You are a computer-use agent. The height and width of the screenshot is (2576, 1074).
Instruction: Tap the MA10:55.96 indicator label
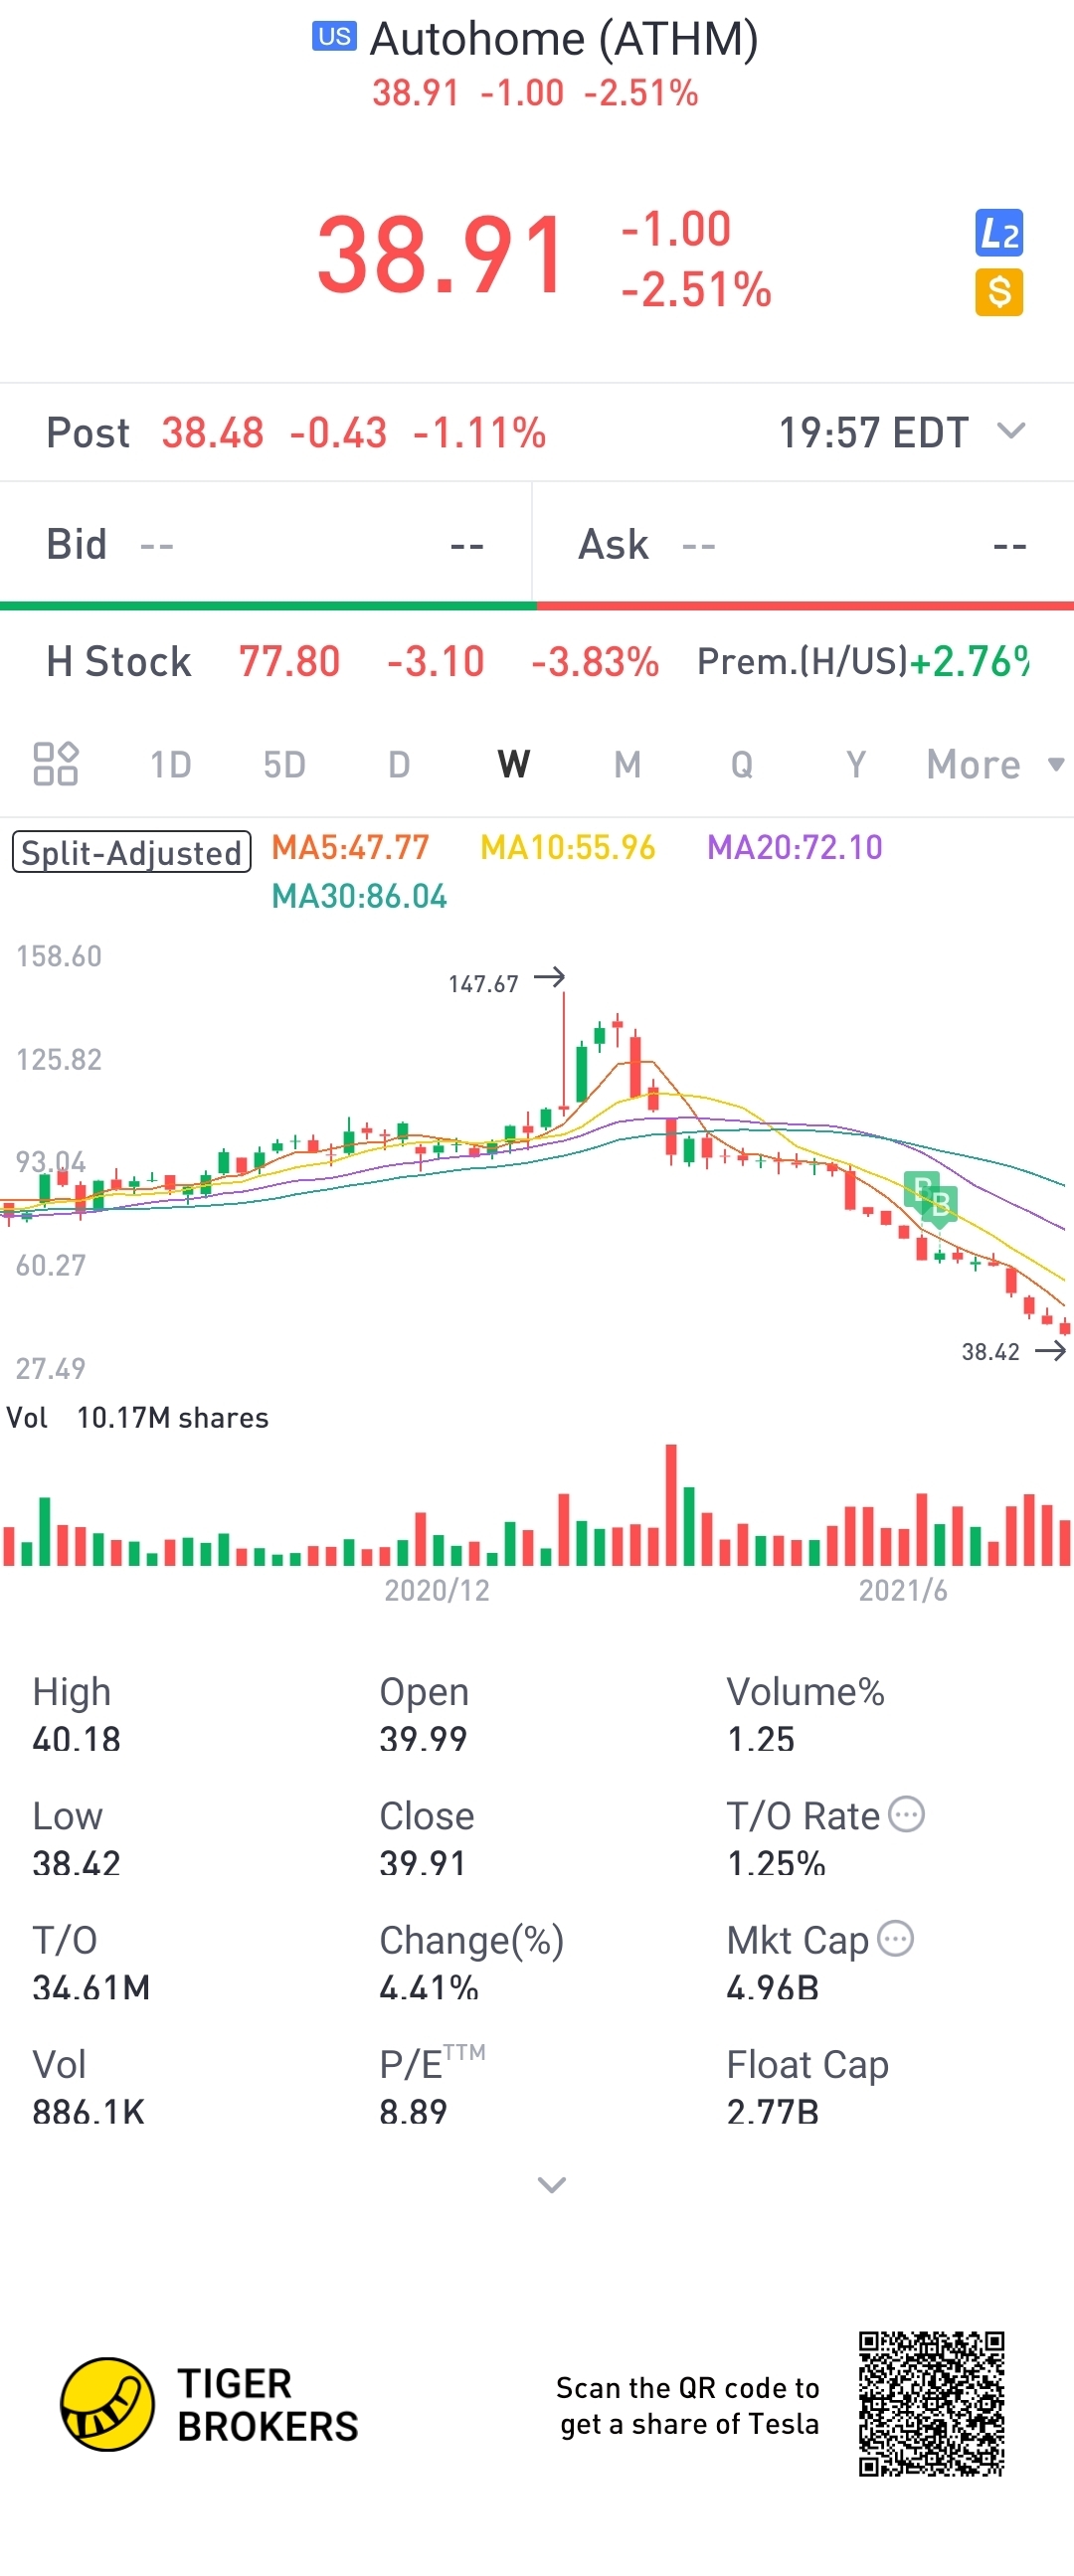[568, 847]
